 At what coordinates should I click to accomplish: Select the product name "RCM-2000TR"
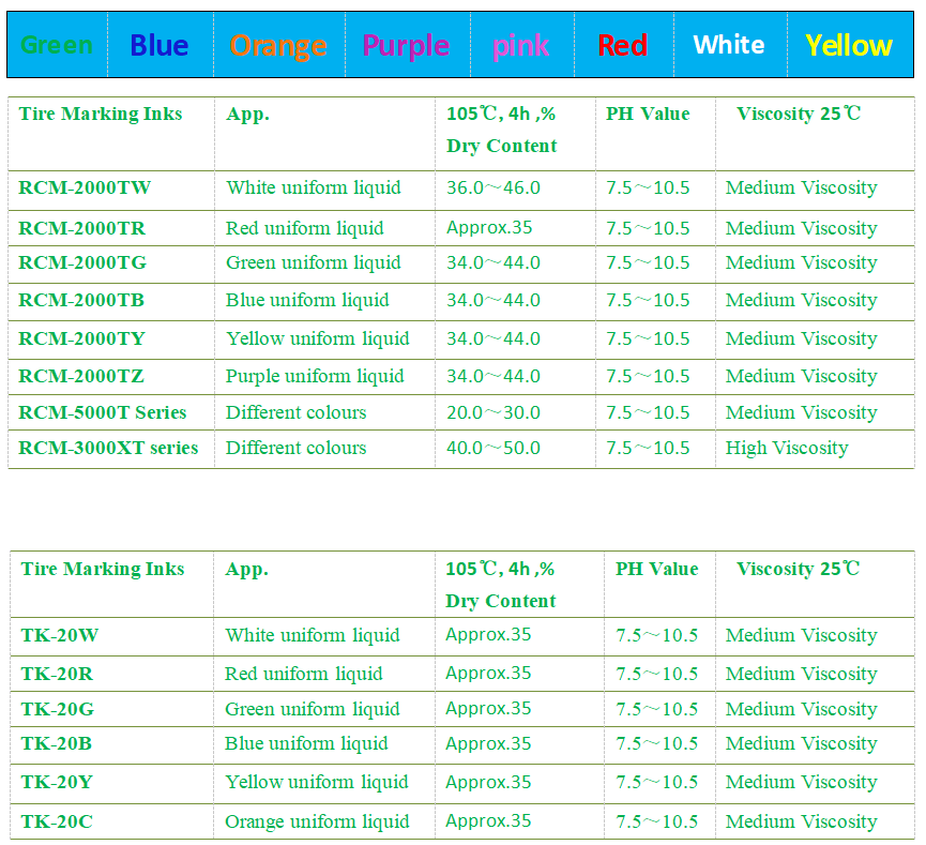tap(81, 229)
